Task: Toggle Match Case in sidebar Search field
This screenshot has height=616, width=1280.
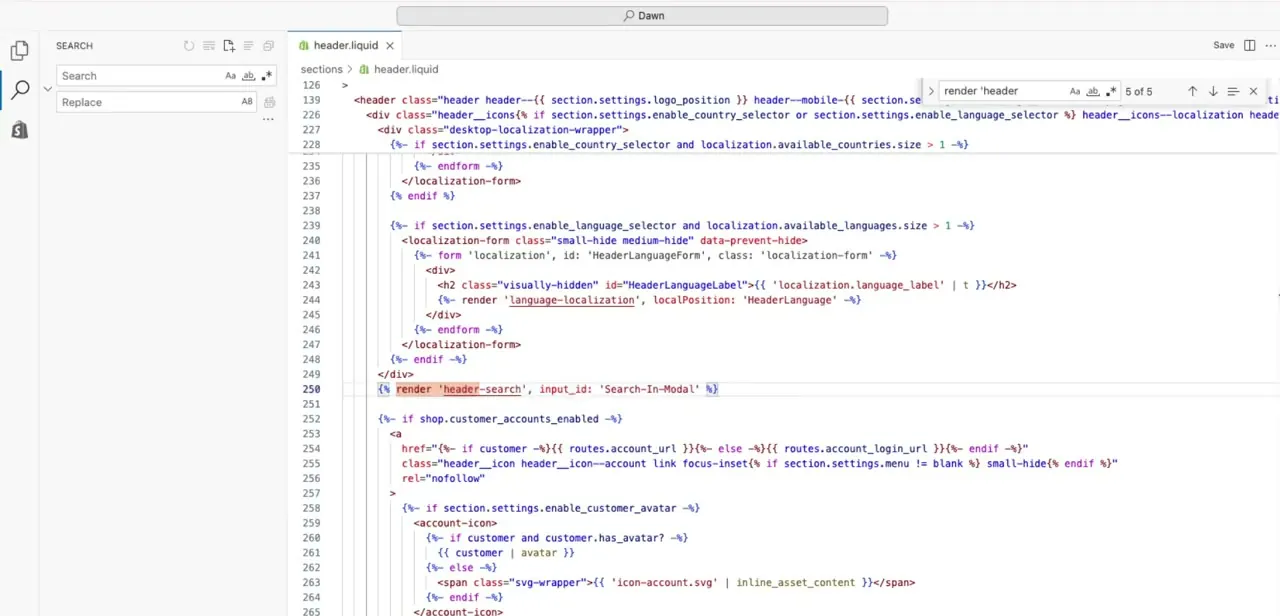Action: click(231, 76)
